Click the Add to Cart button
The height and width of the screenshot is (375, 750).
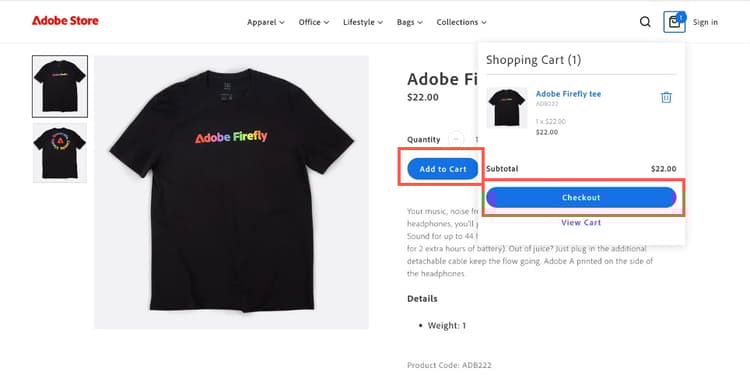(x=443, y=169)
